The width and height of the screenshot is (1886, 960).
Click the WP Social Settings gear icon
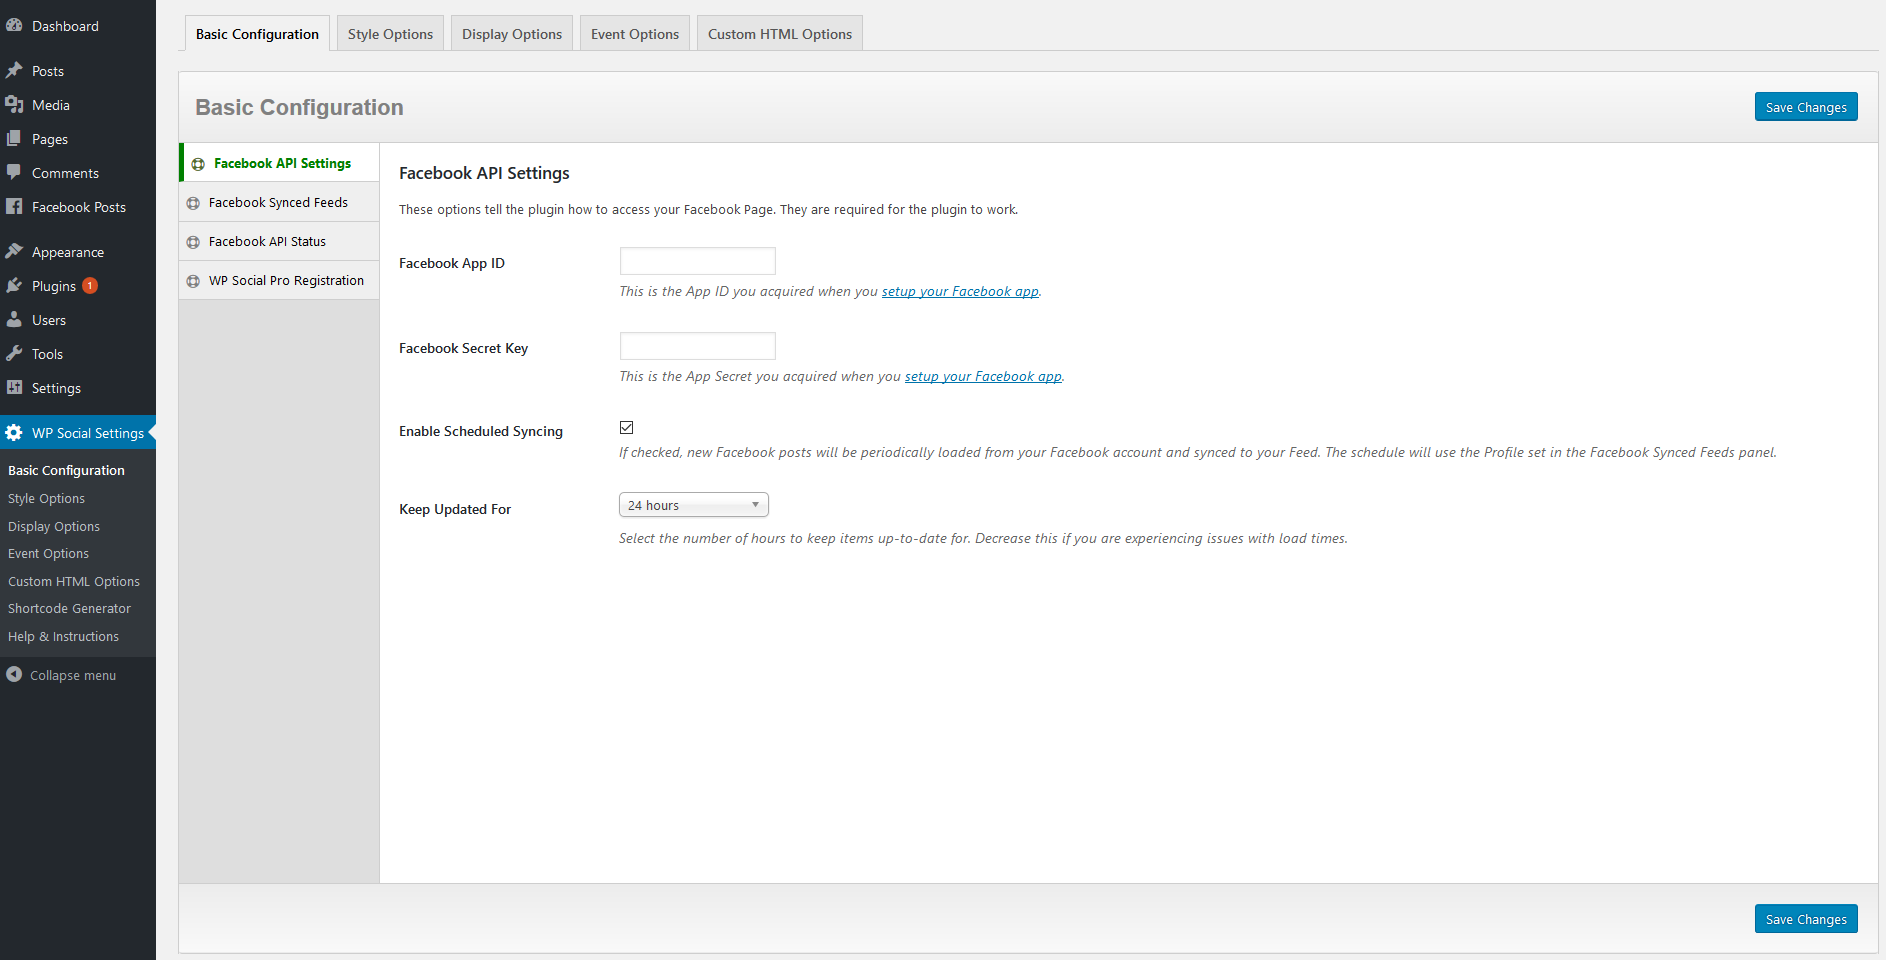(x=14, y=432)
